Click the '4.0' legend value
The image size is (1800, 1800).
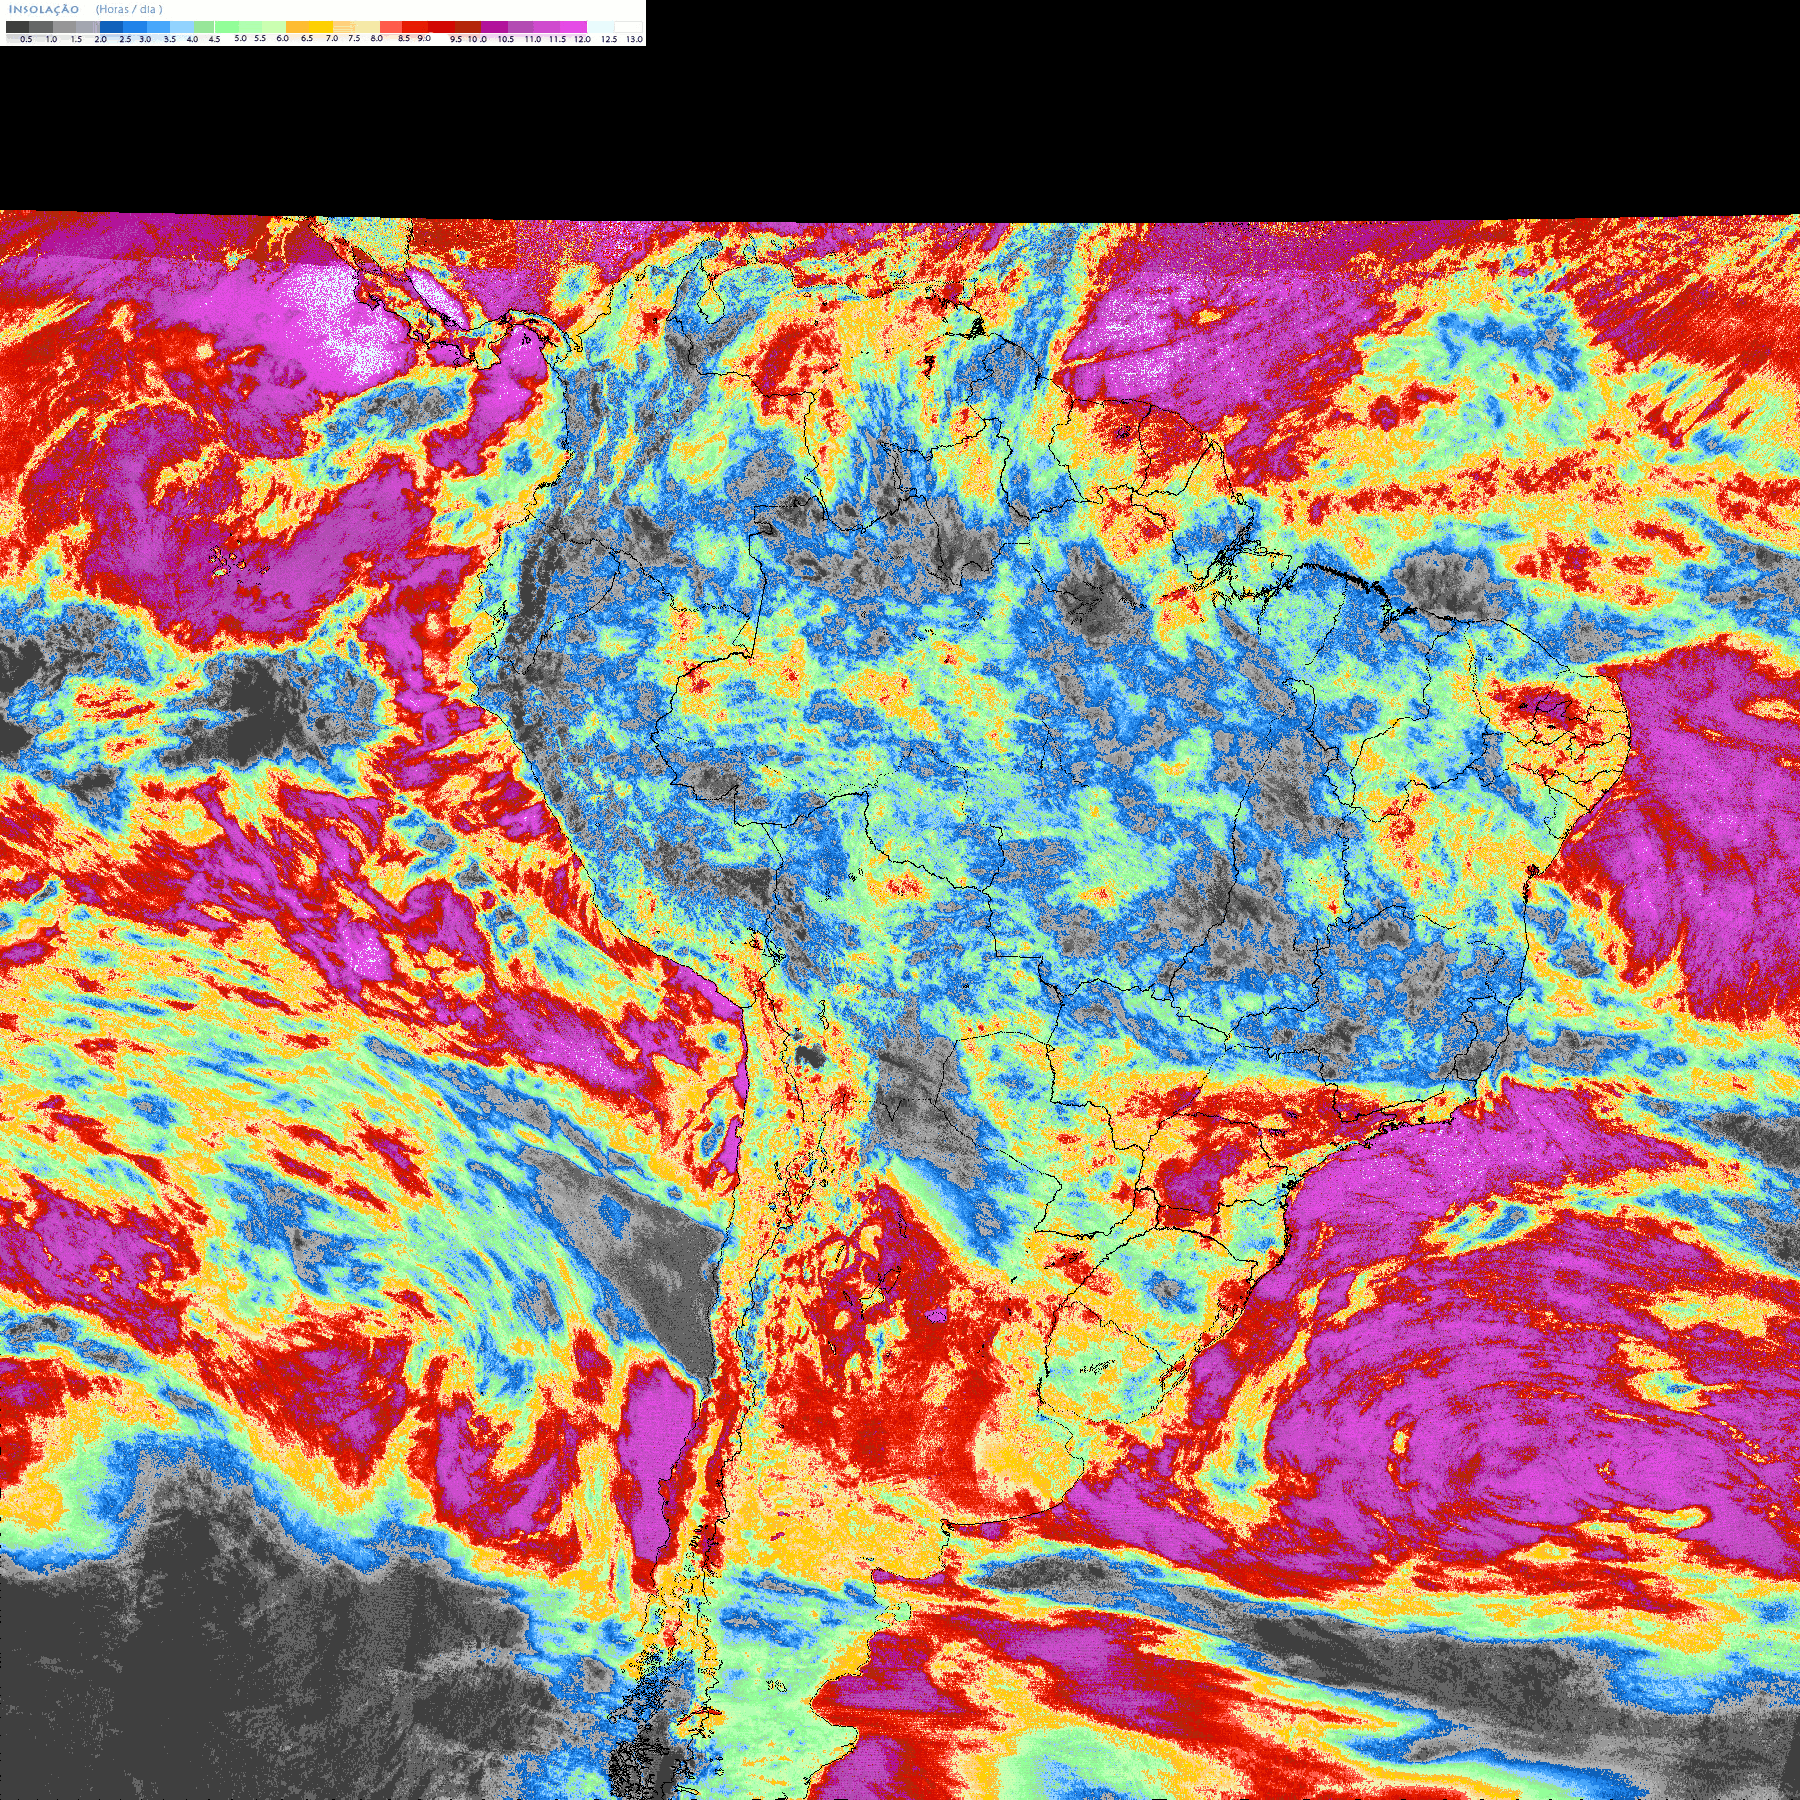pos(192,39)
